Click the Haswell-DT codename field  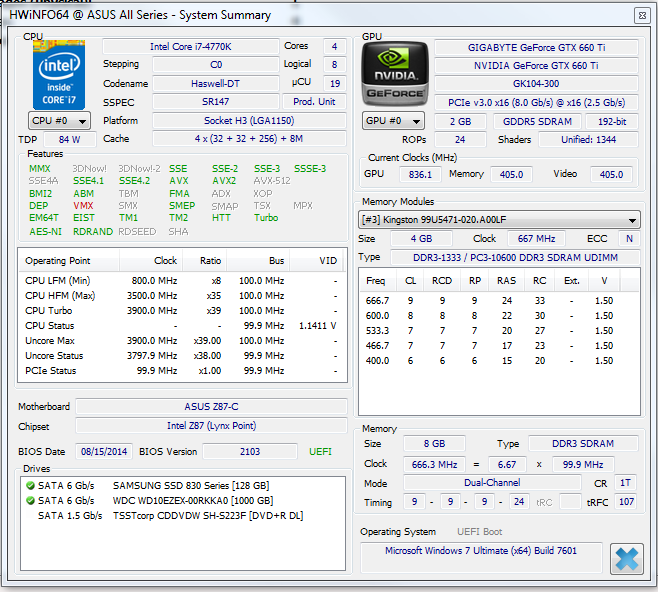point(216,83)
